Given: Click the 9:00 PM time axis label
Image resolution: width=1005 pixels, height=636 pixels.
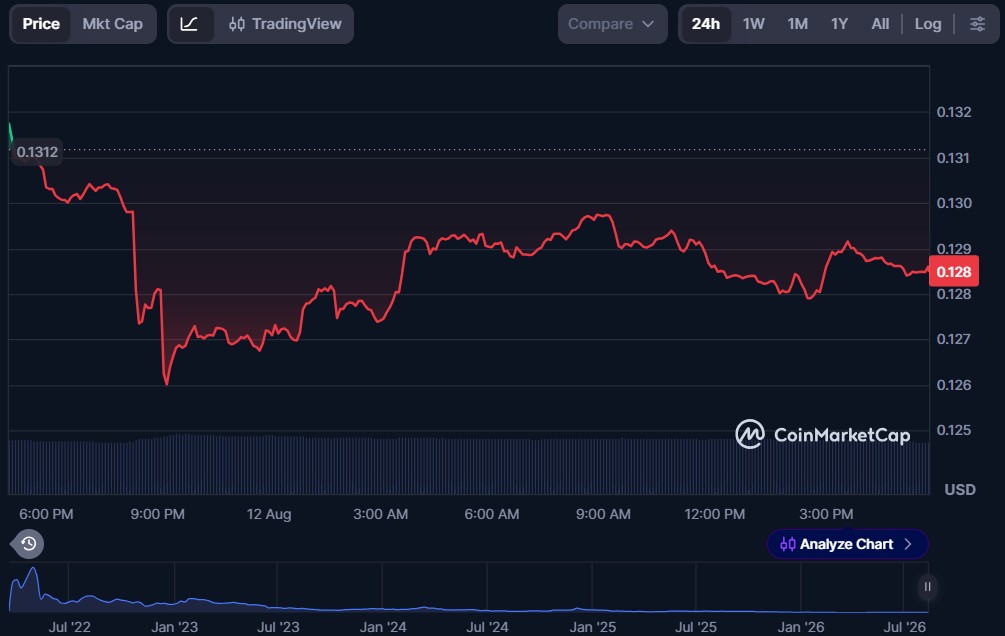Looking at the screenshot, I should (158, 514).
